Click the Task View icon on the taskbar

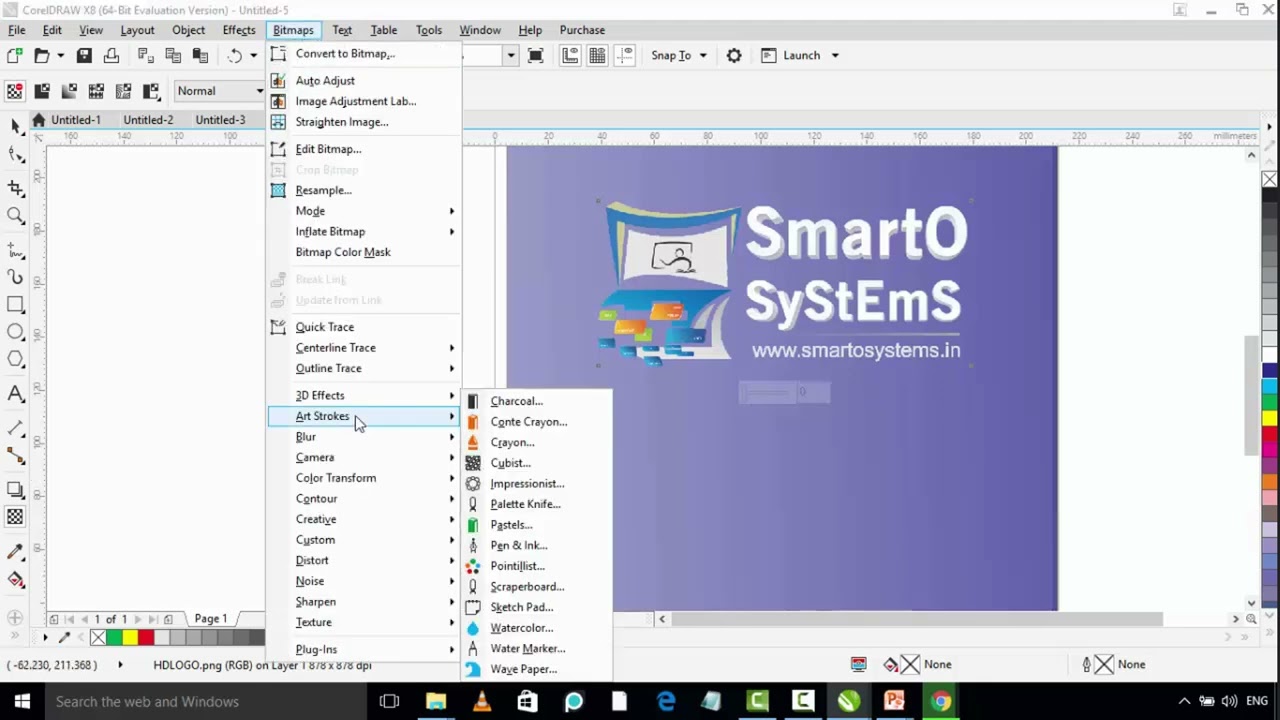click(389, 701)
